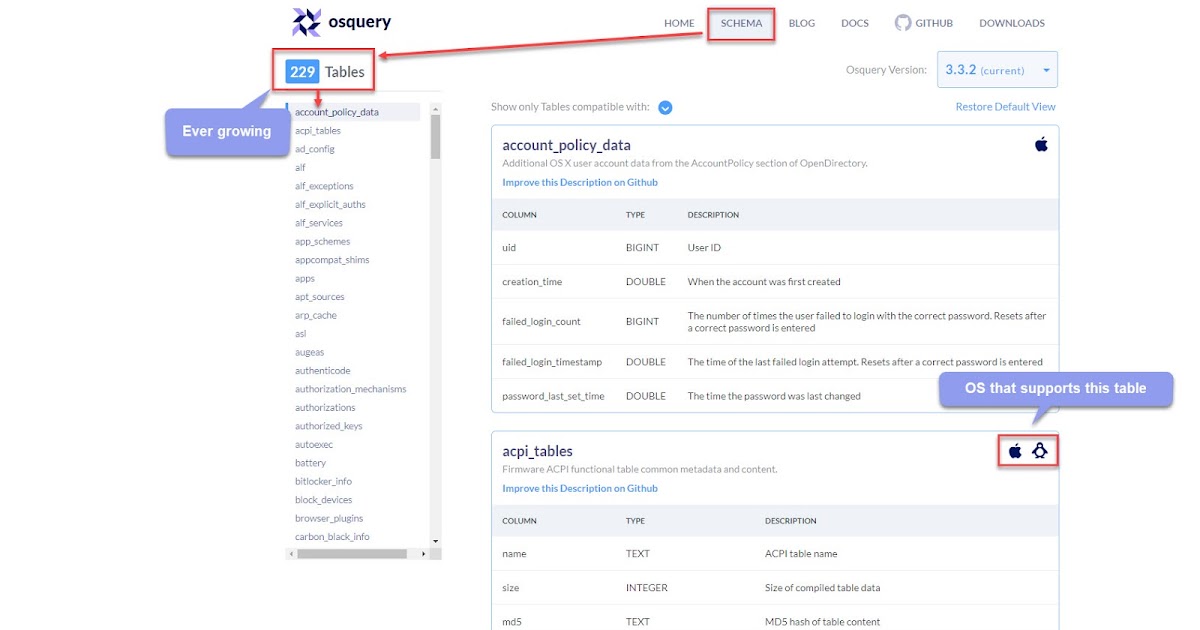This screenshot has height=630, width=1200.
Task: Click the acpi_tables card heading
Action: (x=537, y=451)
